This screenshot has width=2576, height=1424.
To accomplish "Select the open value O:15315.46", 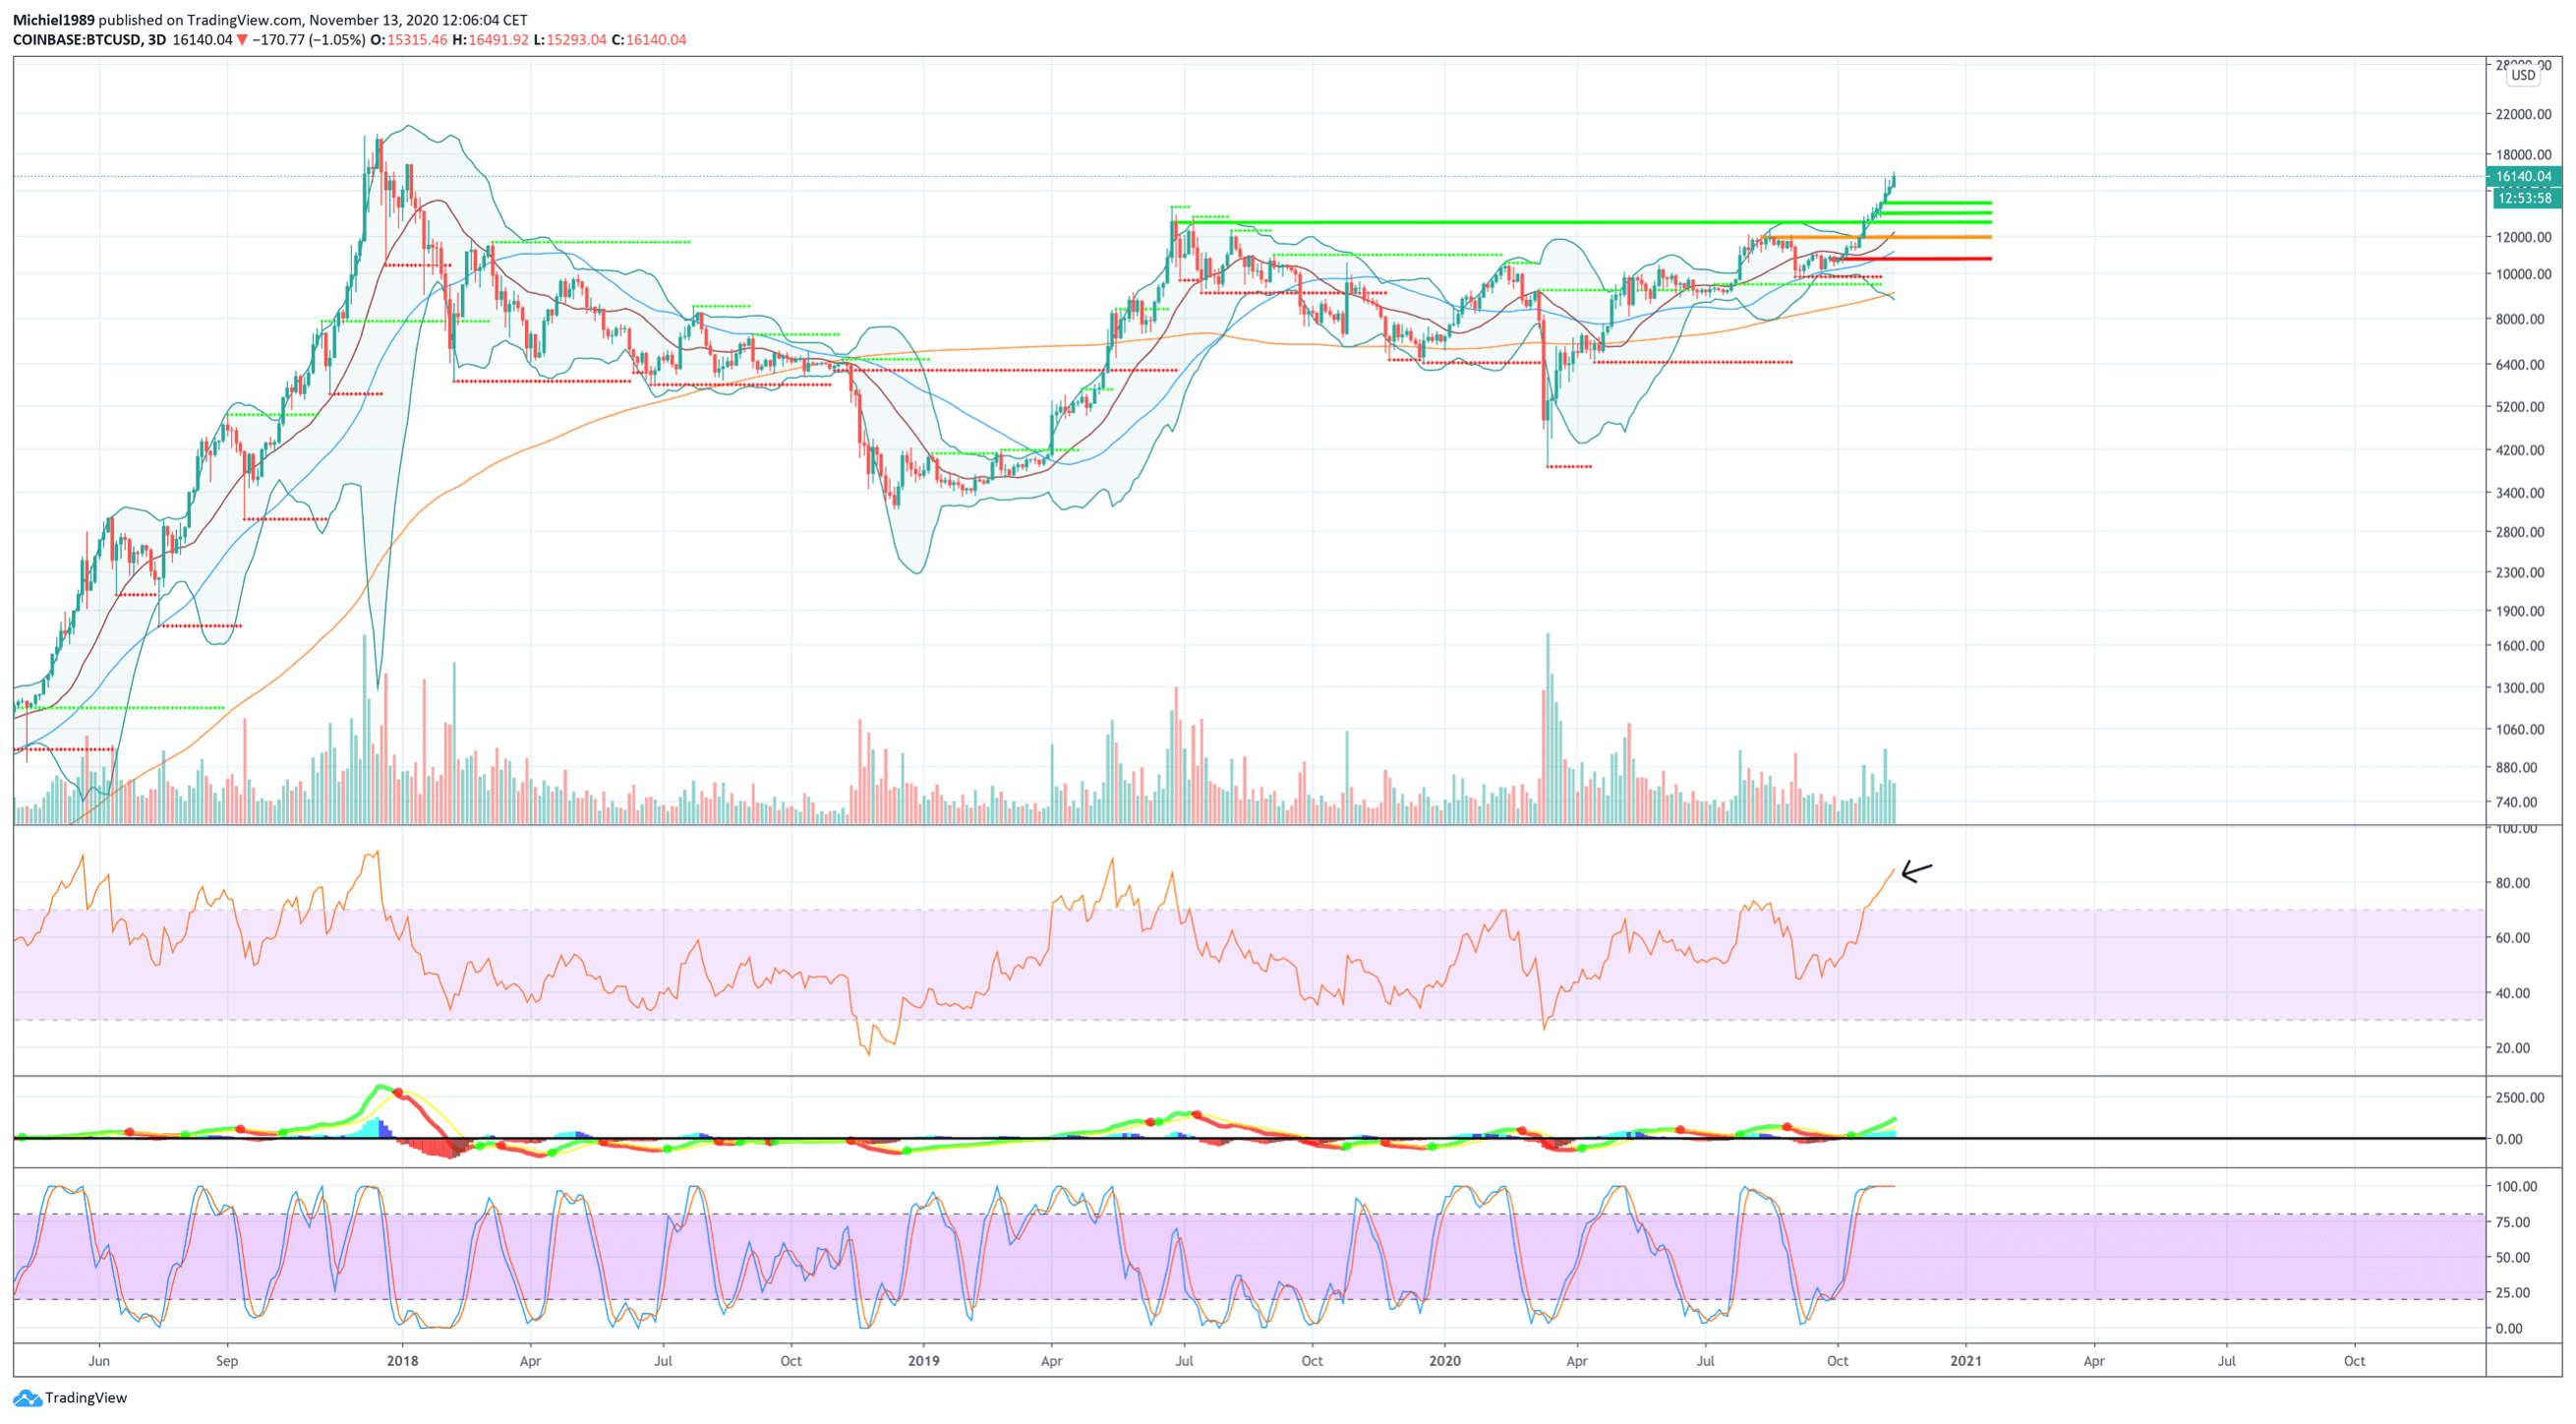I will (x=409, y=40).
